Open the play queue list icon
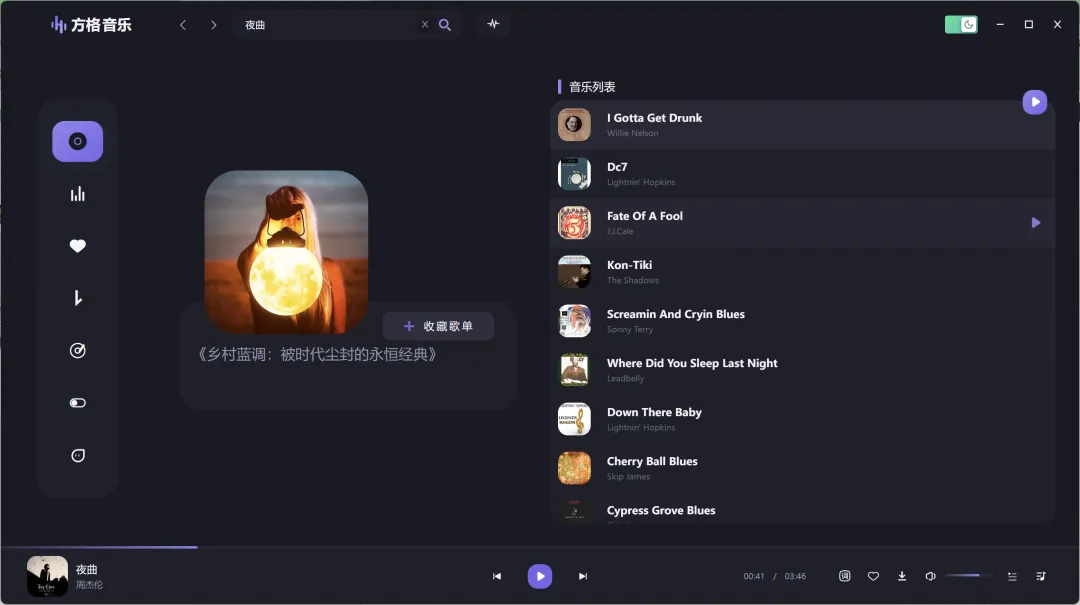 [x=1011, y=576]
